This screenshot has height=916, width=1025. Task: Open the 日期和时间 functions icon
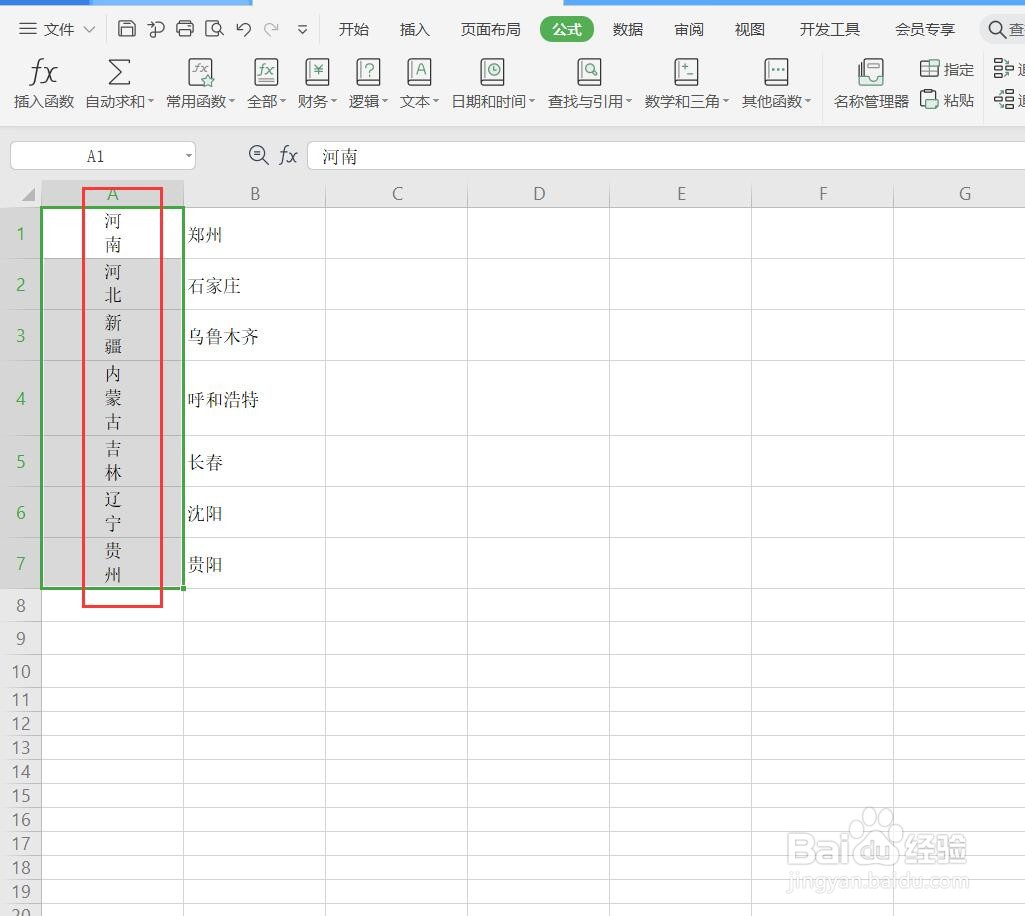(x=492, y=72)
